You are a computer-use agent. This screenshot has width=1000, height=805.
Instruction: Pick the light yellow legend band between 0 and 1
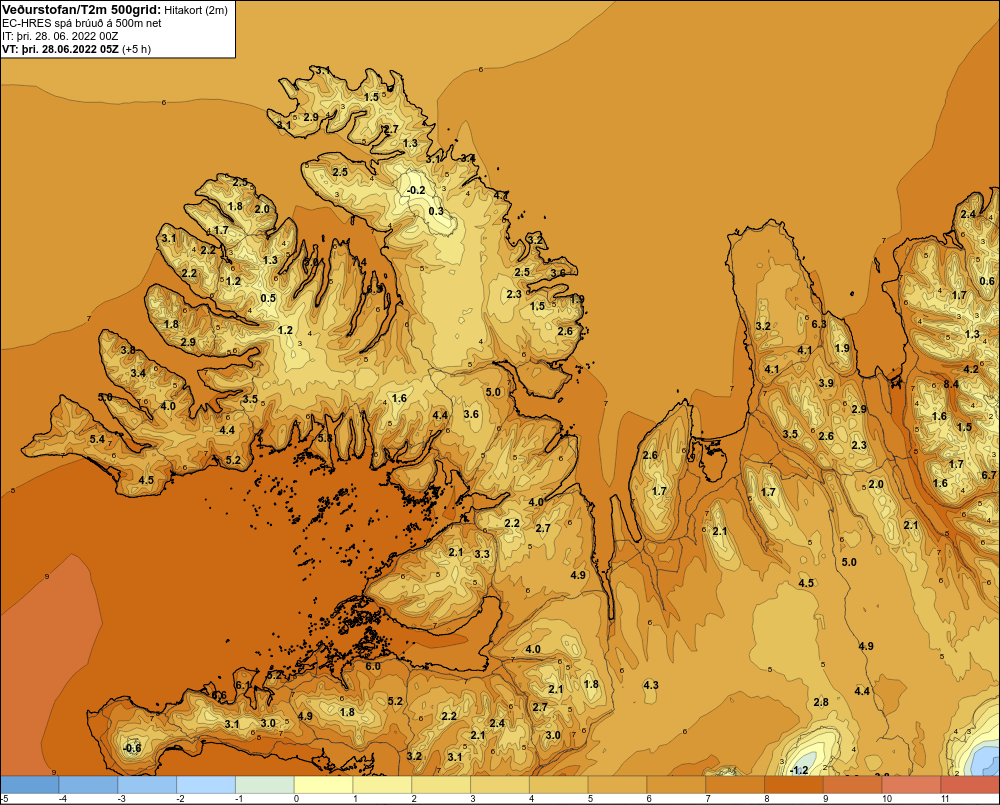323,784
